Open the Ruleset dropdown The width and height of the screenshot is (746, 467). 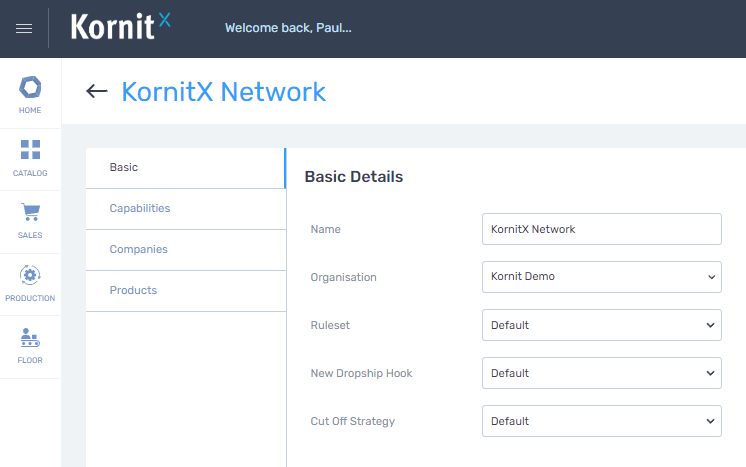click(601, 325)
